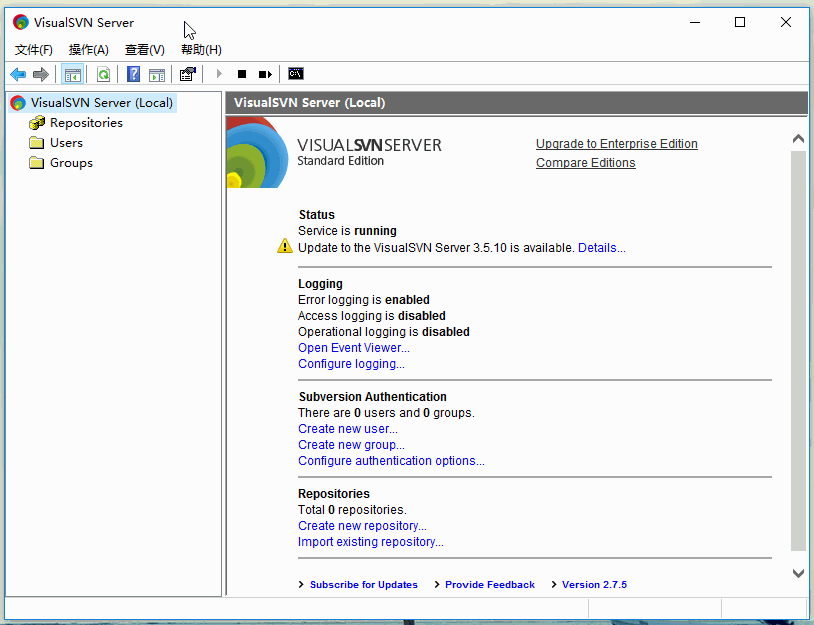Click the Refresh toolbar icon
814x625 pixels.
click(103, 74)
